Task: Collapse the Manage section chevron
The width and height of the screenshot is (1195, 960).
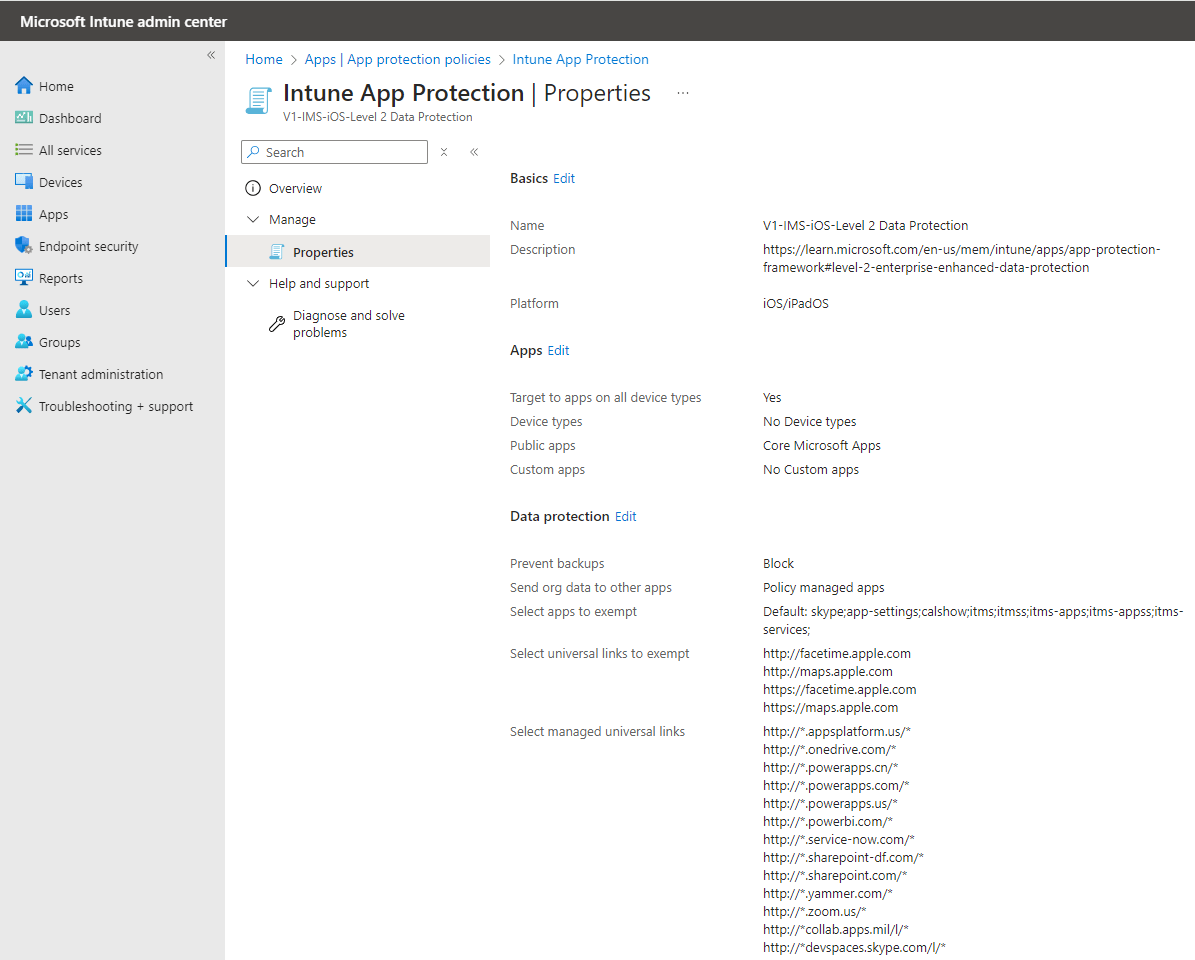Action: click(253, 219)
